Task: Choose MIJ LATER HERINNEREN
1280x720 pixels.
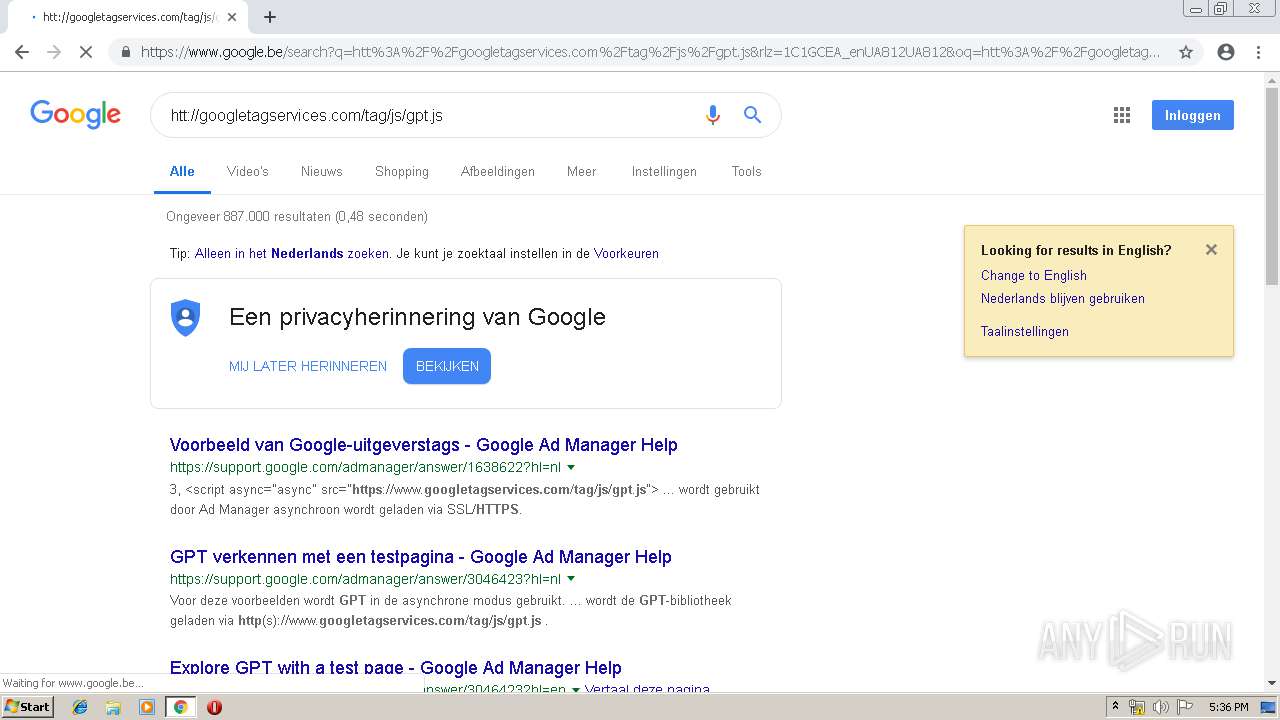Action: point(308,366)
